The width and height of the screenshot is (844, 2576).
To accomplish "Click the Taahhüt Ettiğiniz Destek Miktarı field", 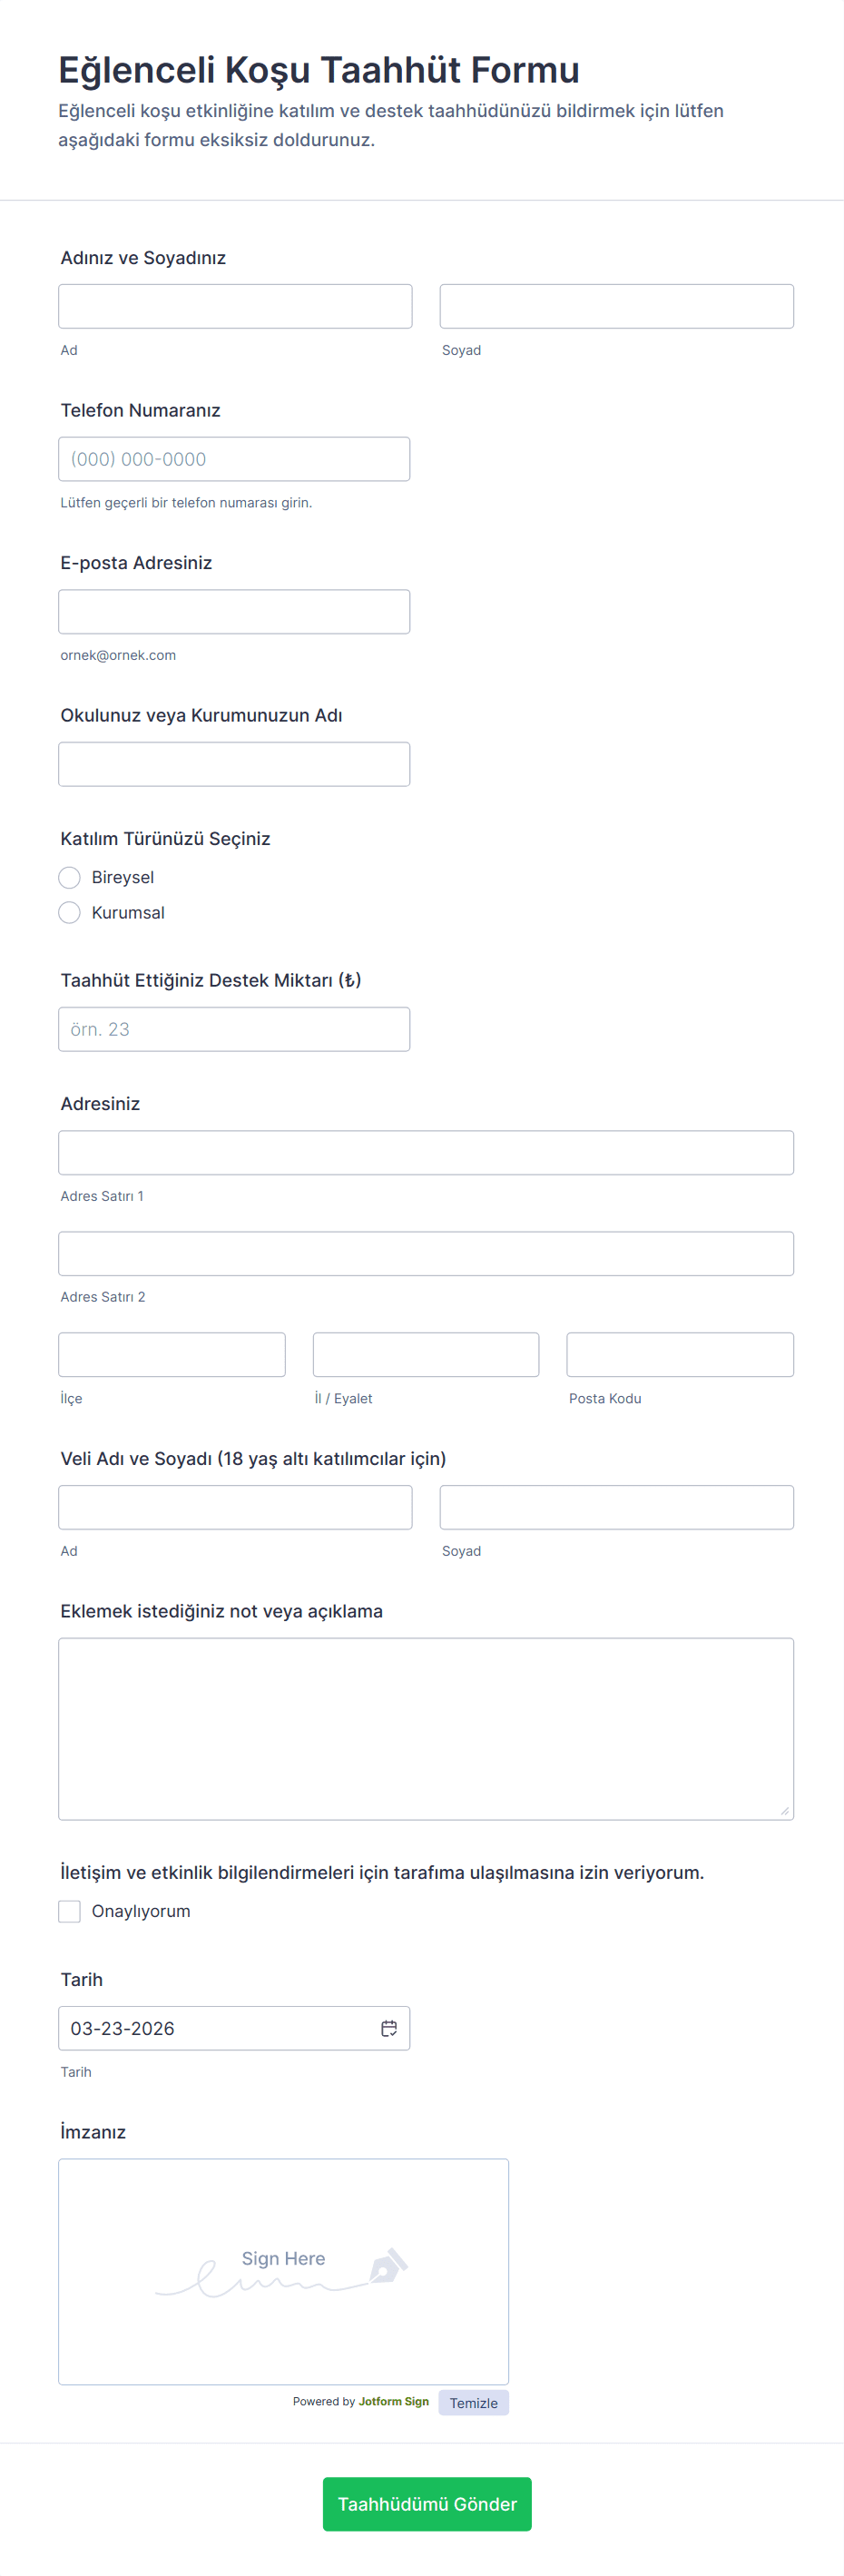I will point(234,1029).
